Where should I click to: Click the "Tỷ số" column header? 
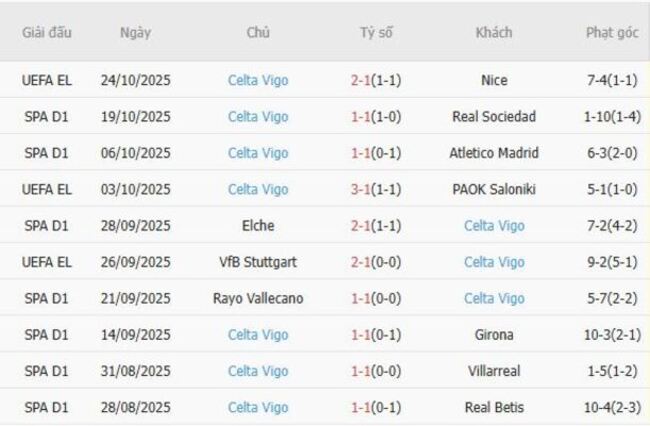coord(376,32)
